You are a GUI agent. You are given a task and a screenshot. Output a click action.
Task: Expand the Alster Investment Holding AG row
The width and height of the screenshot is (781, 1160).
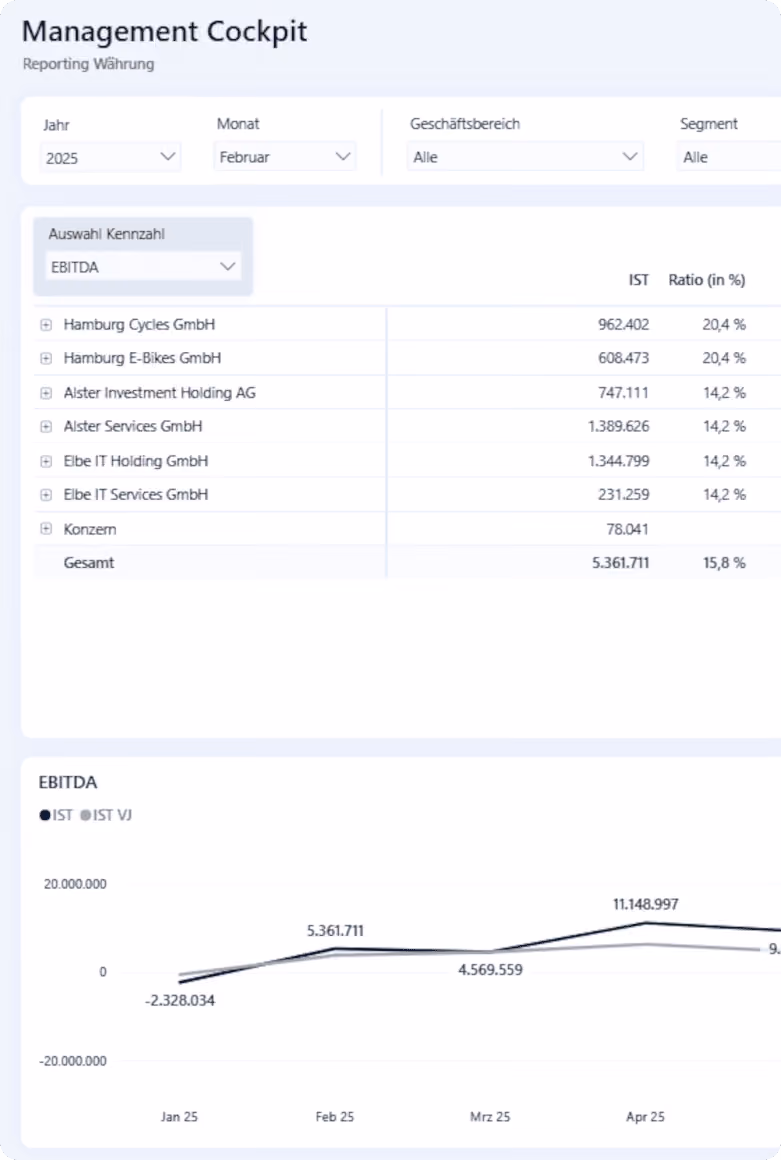[46, 394]
